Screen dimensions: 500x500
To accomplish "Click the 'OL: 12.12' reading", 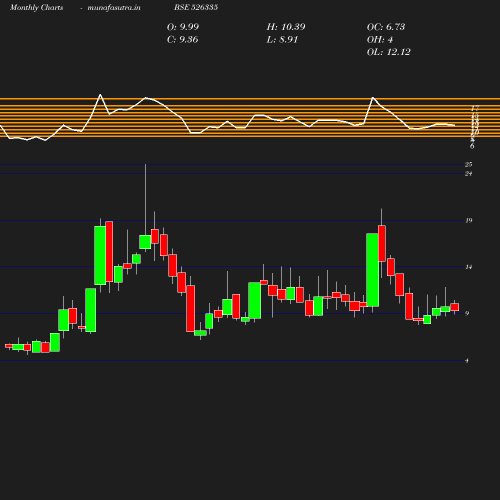I will coord(389,52).
